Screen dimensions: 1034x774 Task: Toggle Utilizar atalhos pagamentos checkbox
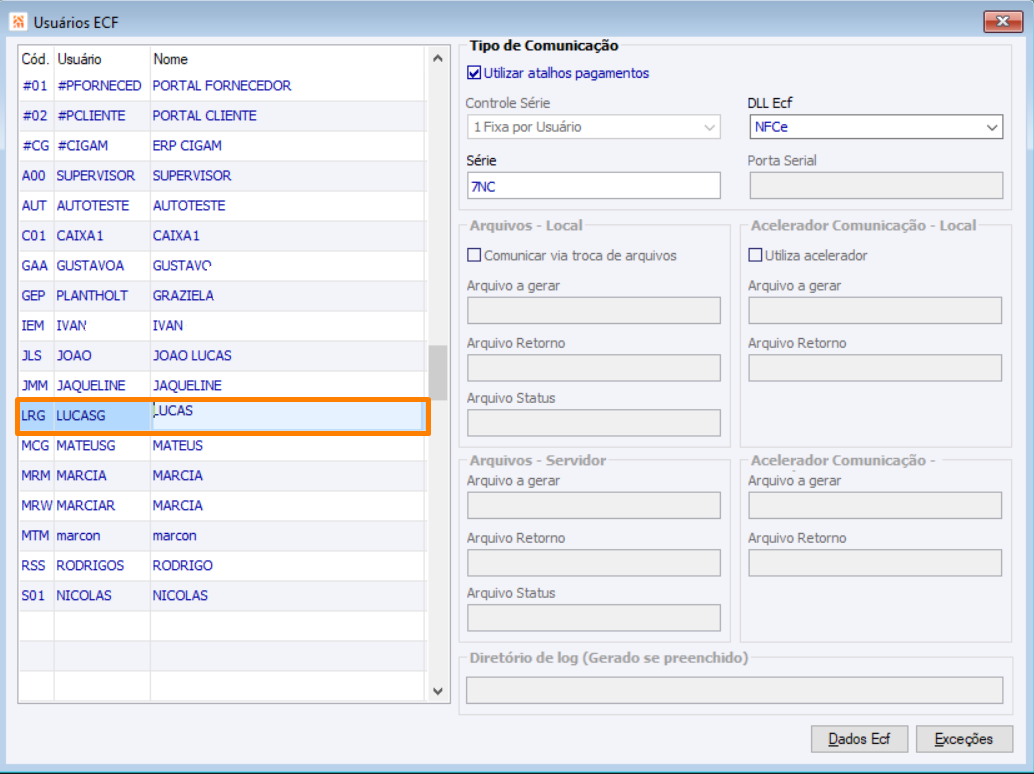click(x=475, y=73)
